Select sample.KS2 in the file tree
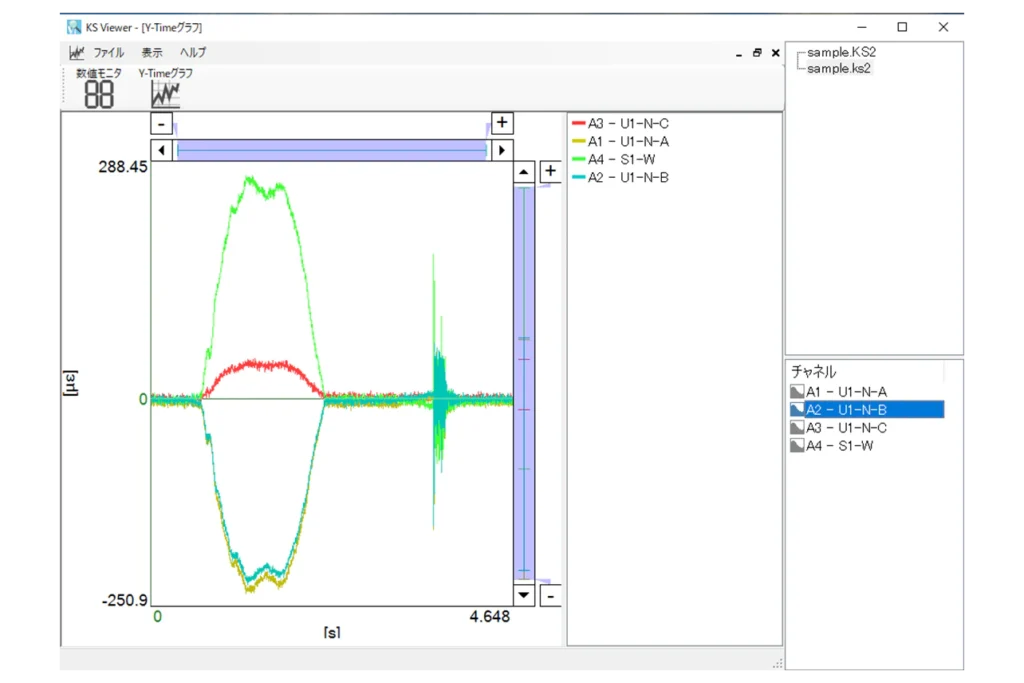This screenshot has width=1024, height=683. (841, 52)
